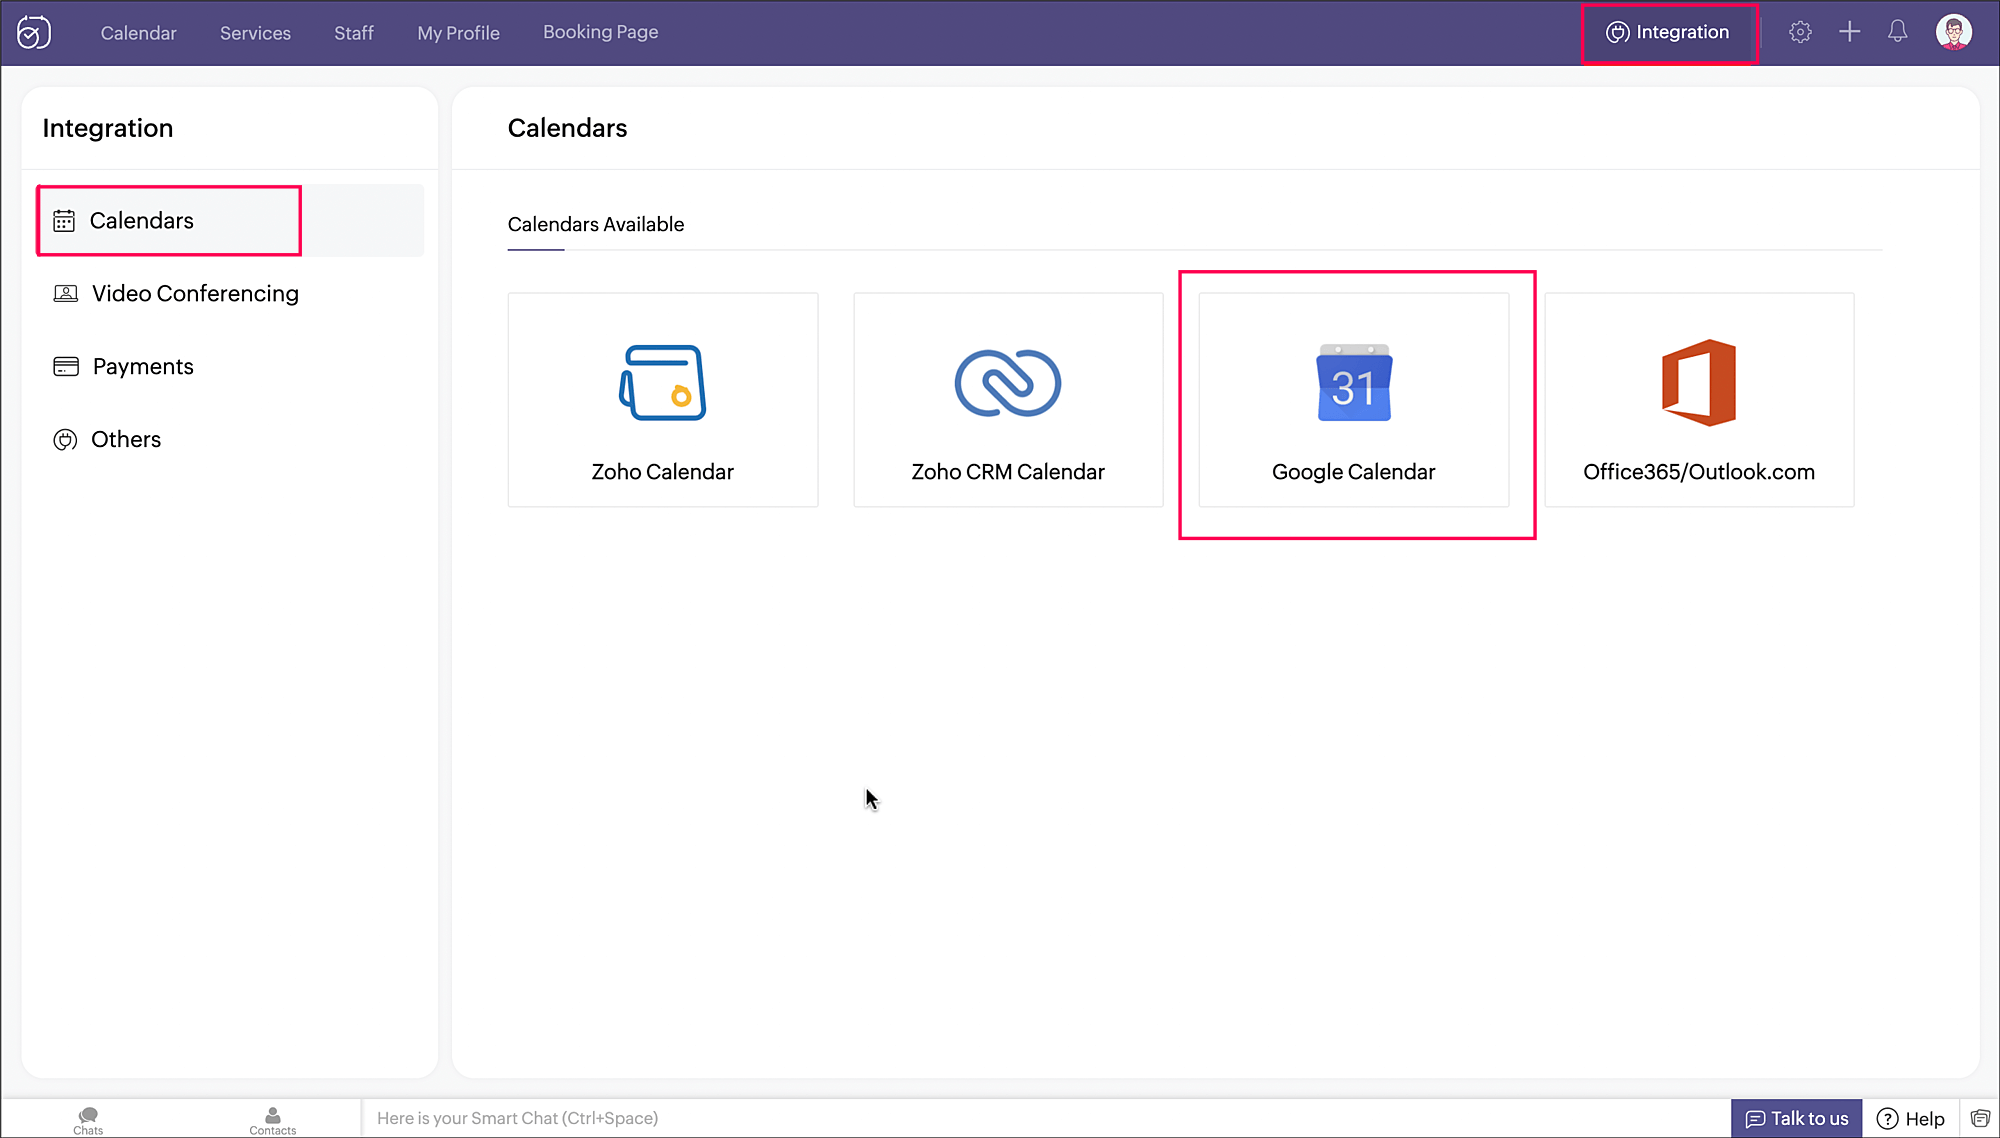
Task: Click the Integration plug icon in header
Action: tap(1617, 32)
